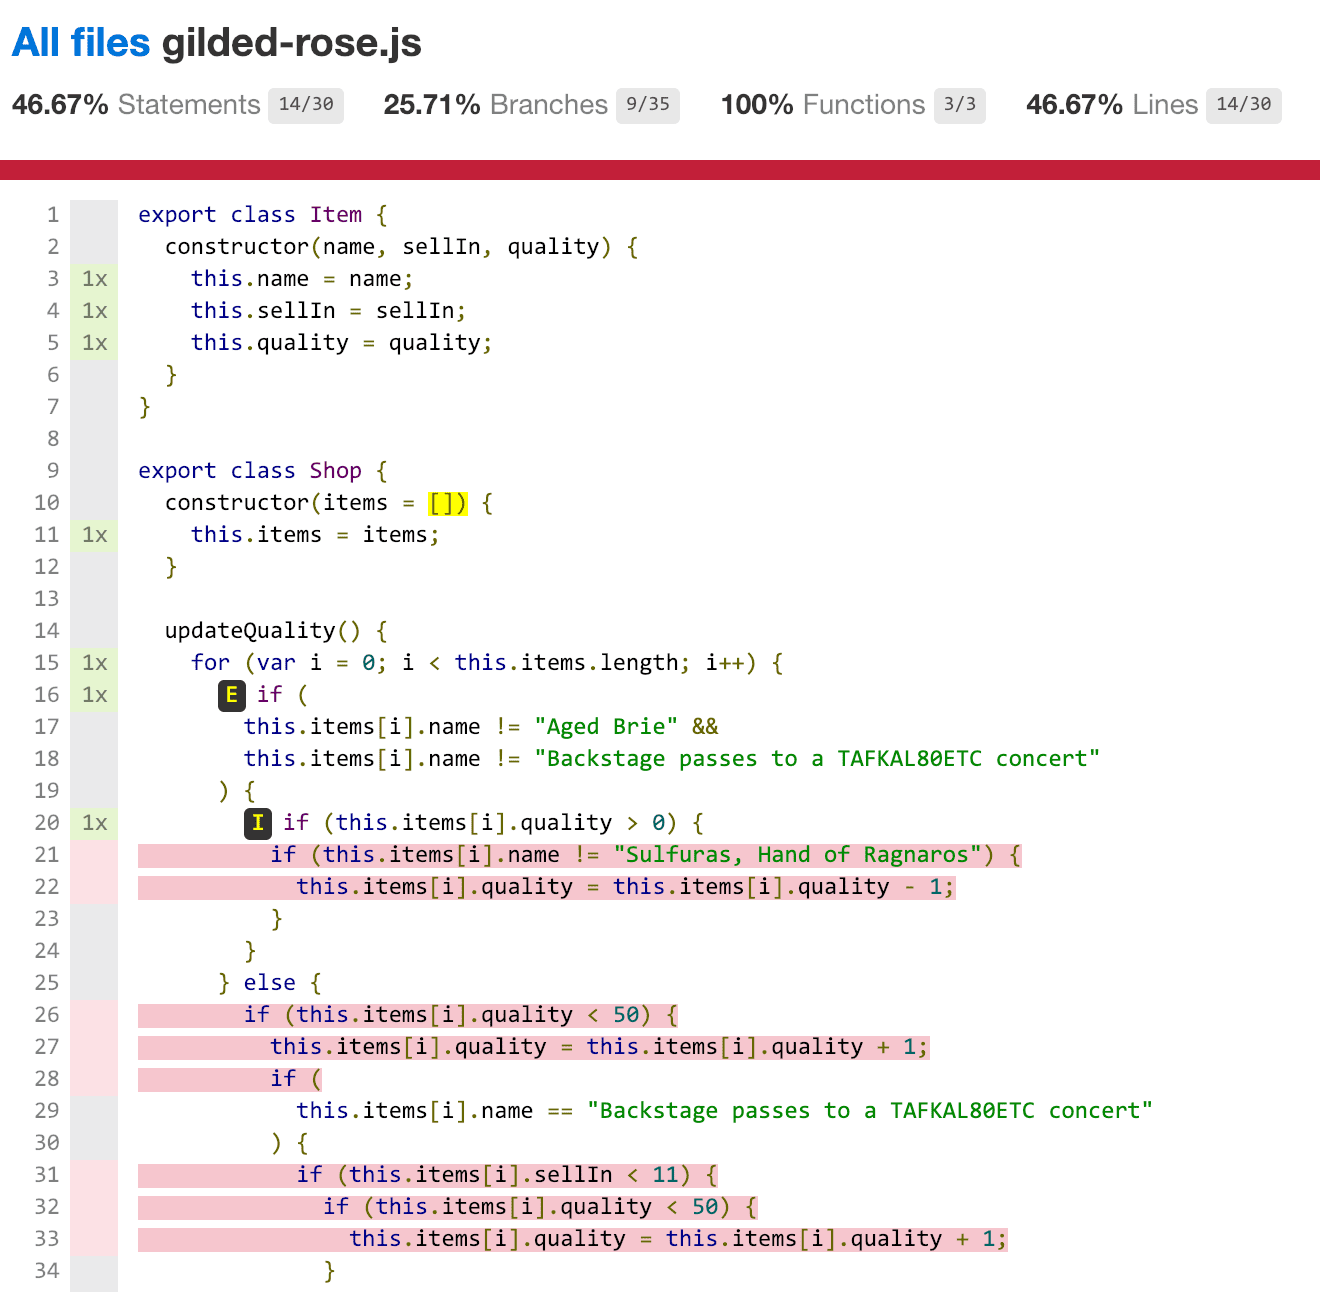The height and width of the screenshot is (1292, 1320).
Task: Click the 46.67% Statements percentage
Action: (x=59, y=104)
